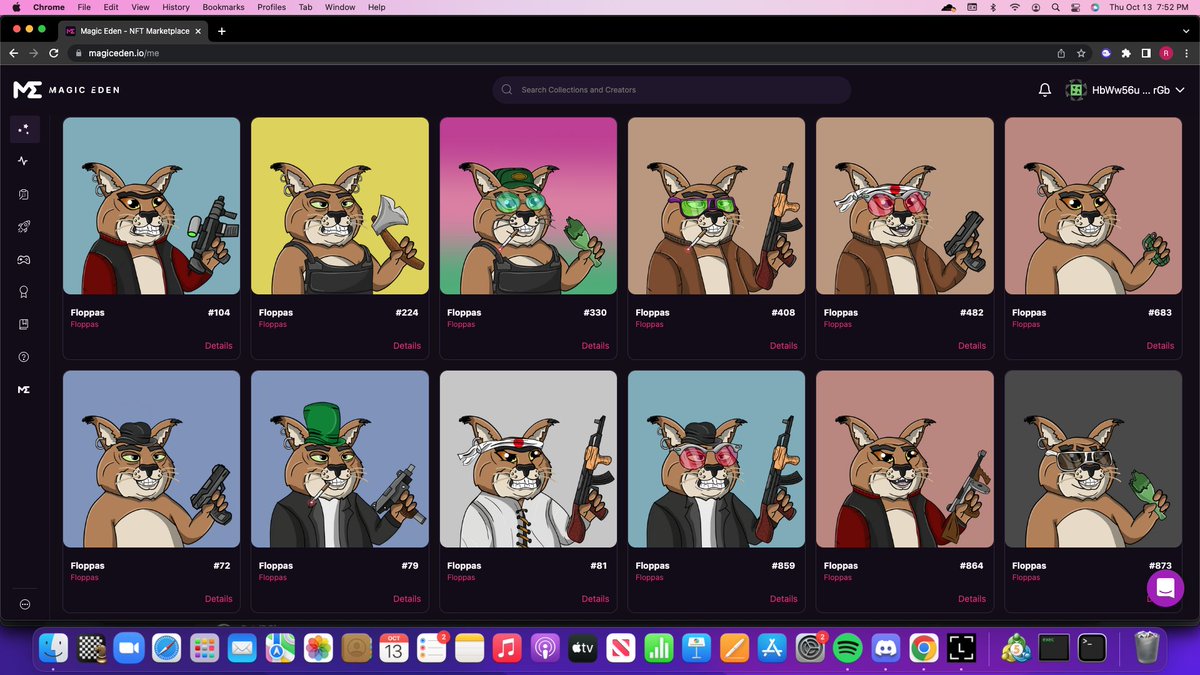1200x675 pixels.
Task: Bookmark this page with the star icon
Action: tap(1081, 53)
